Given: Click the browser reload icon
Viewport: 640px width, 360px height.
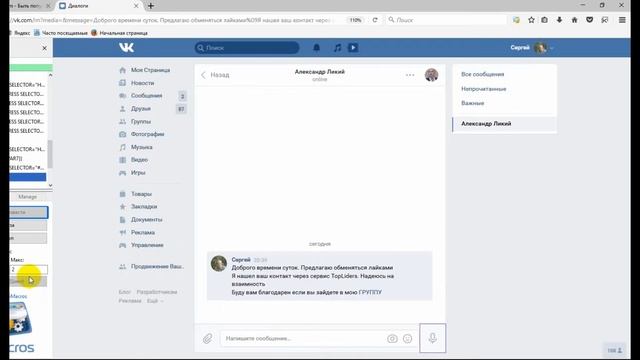Looking at the screenshot, I should pos(375,20).
